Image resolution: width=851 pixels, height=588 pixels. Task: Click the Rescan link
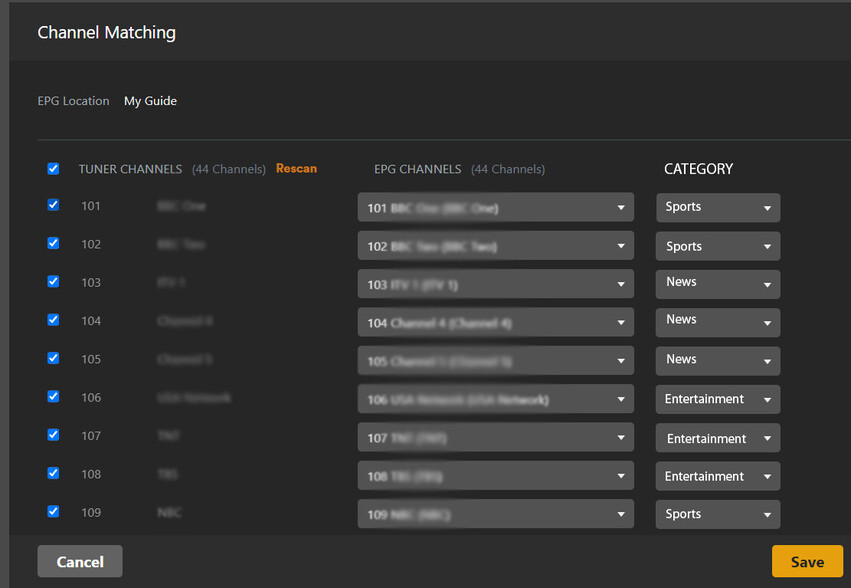(296, 169)
